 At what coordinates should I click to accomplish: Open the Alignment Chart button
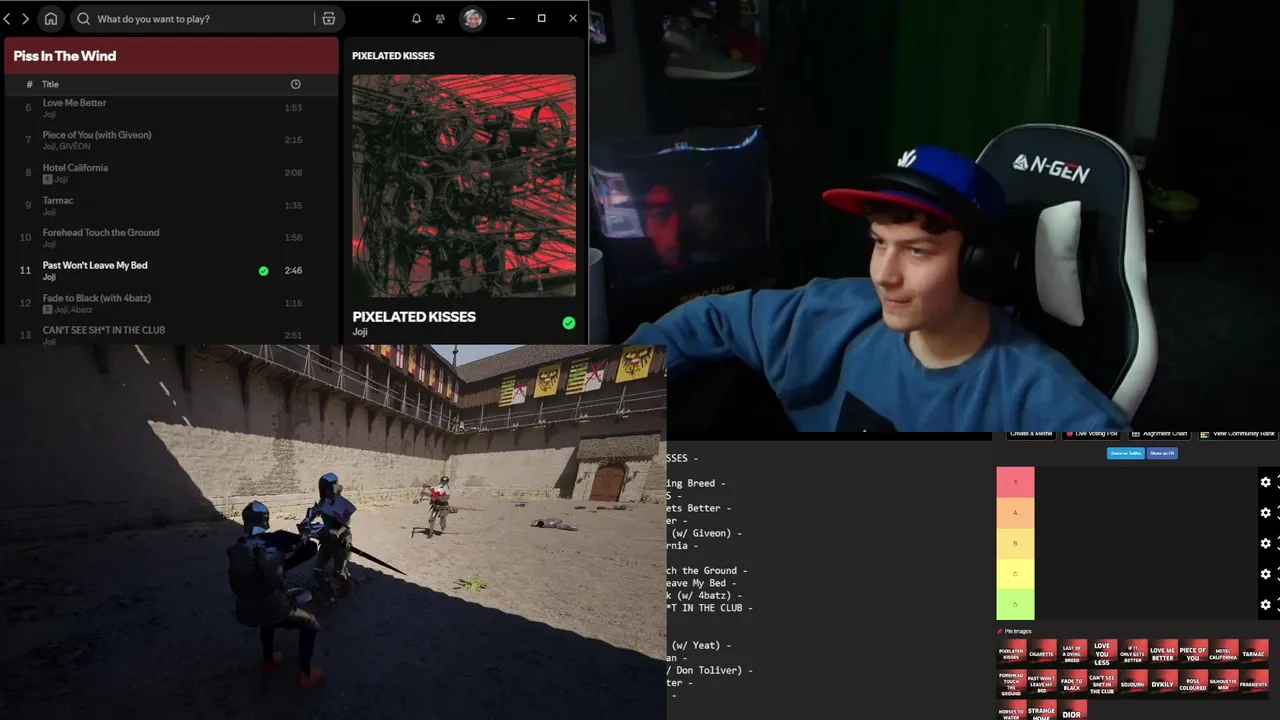pyautogui.click(x=1159, y=434)
